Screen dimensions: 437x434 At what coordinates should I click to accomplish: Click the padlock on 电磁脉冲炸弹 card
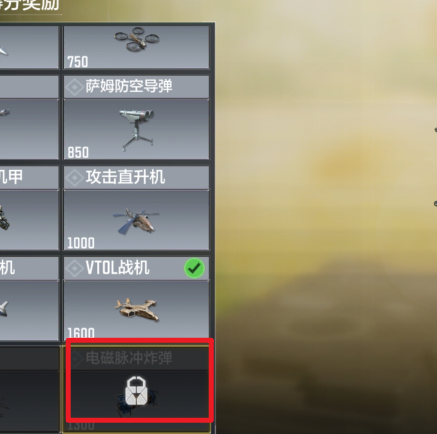(136, 391)
